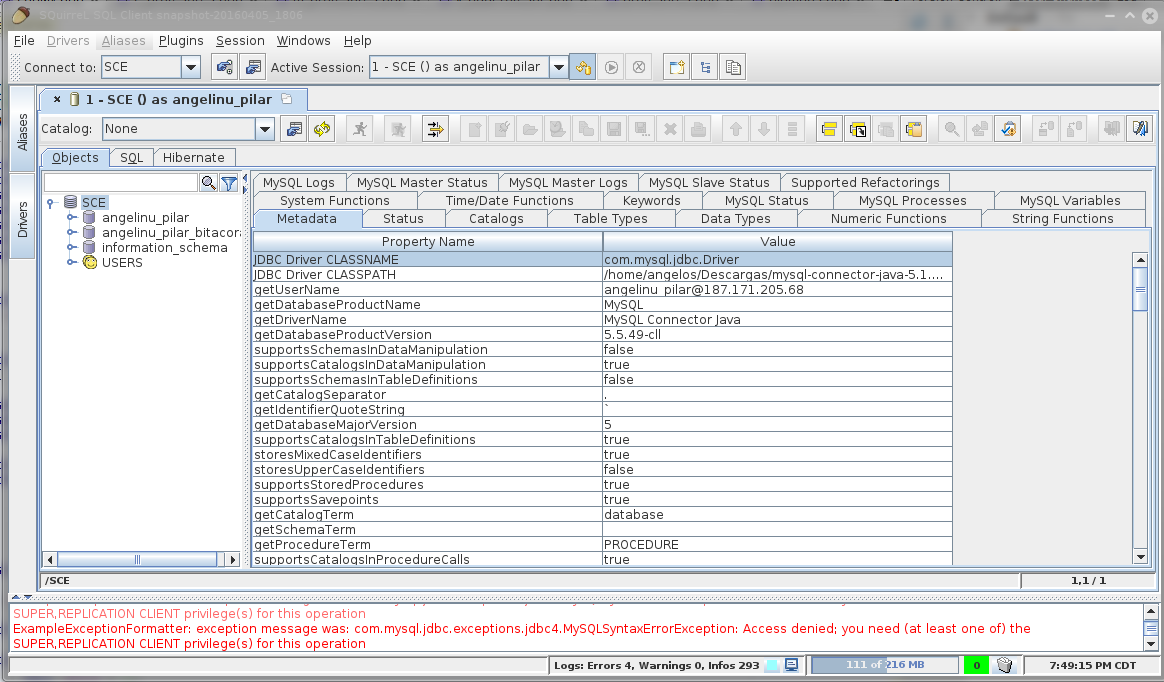Click the garbage collection trash icon
This screenshot has width=1164, height=682.
click(1004, 664)
